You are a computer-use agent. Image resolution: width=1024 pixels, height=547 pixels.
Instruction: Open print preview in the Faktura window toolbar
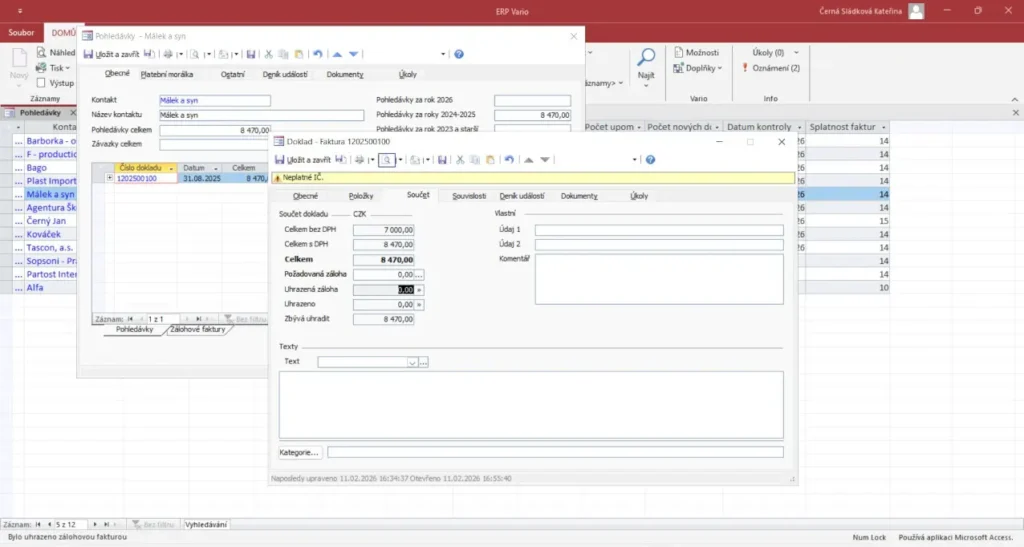point(385,160)
